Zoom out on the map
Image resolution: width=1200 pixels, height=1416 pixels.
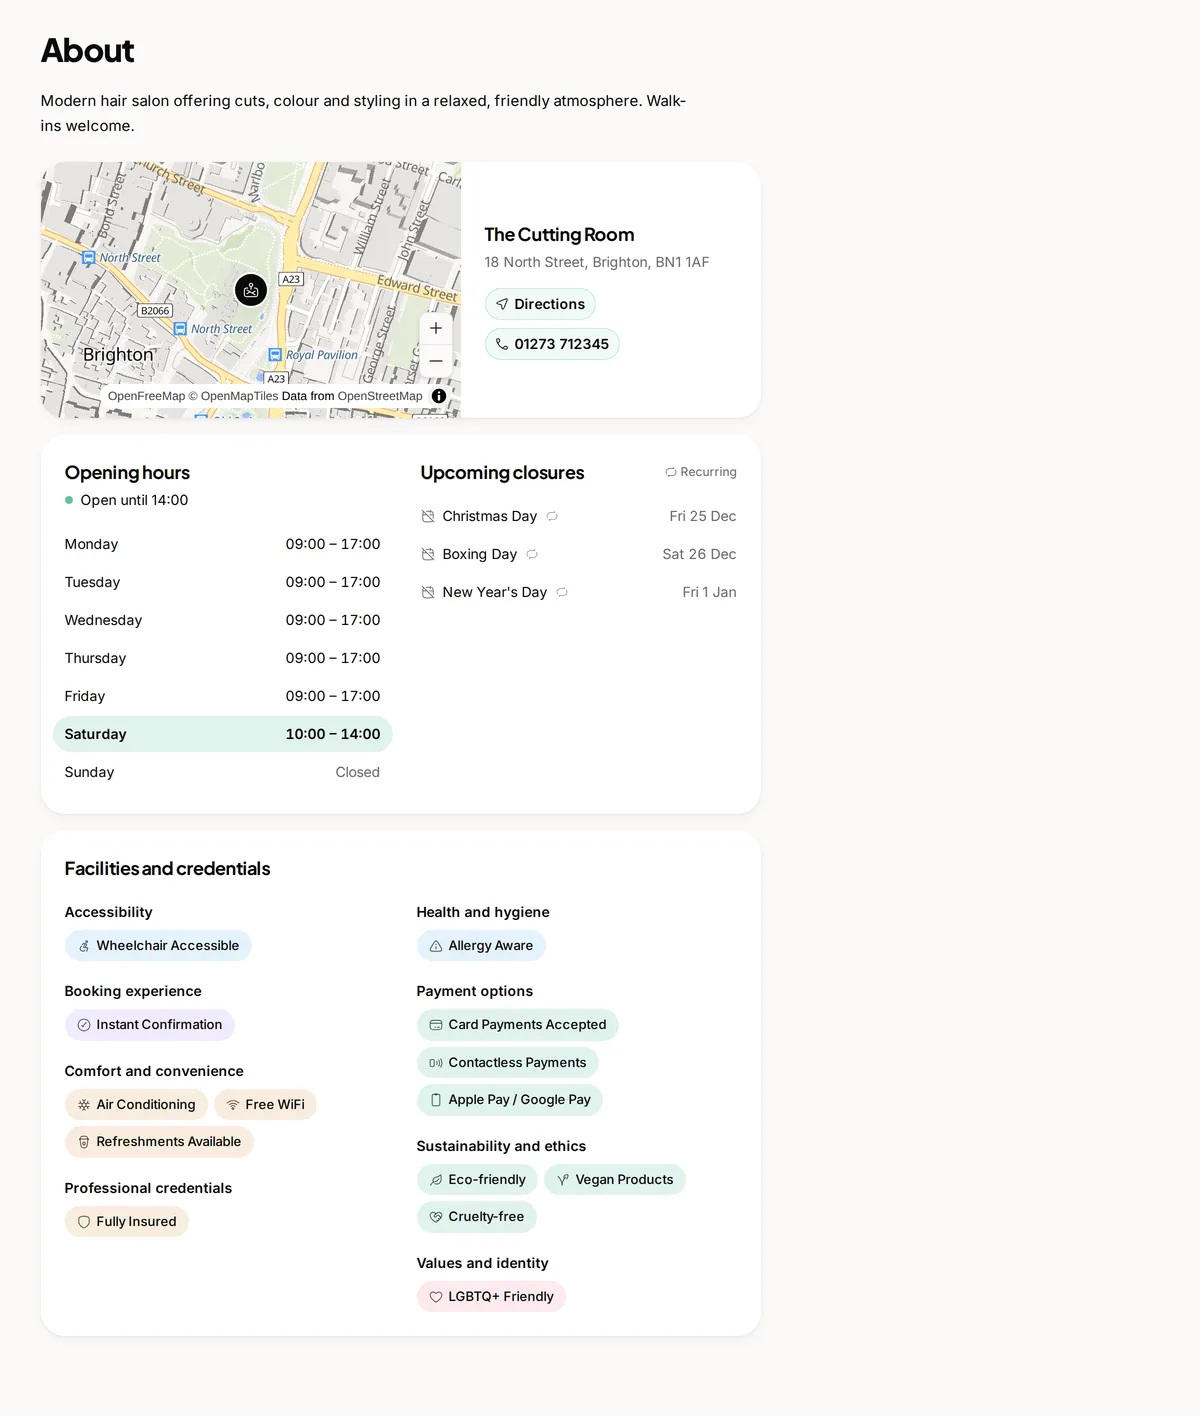point(436,361)
